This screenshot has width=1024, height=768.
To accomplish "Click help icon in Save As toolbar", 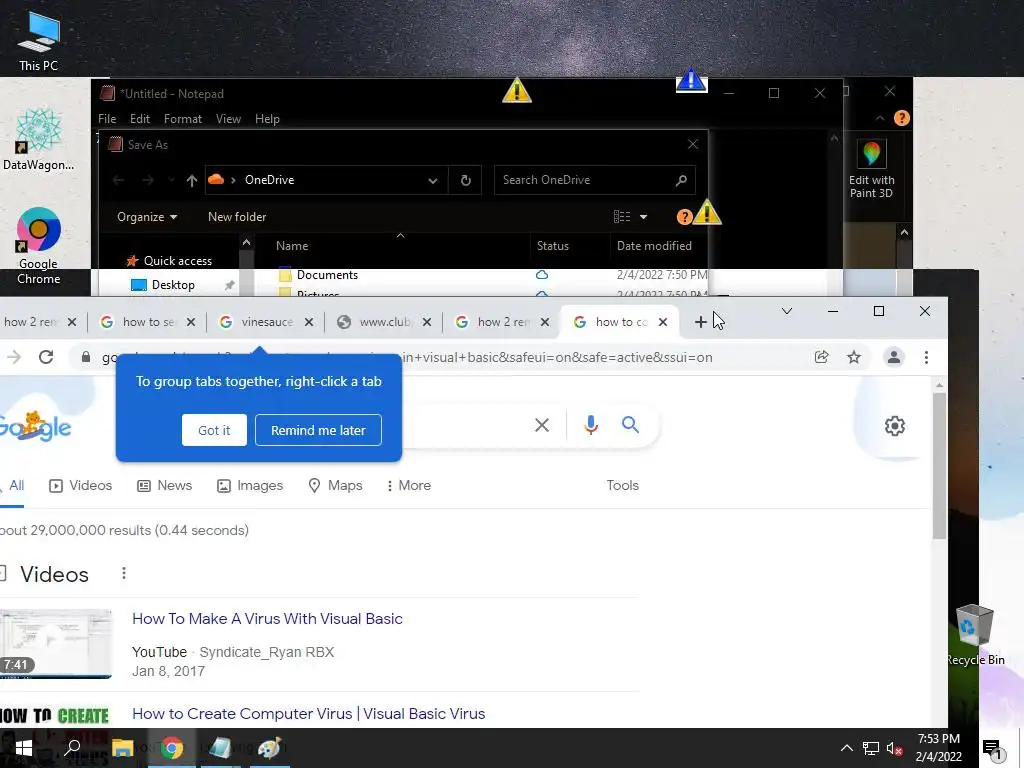I will (x=684, y=217).
